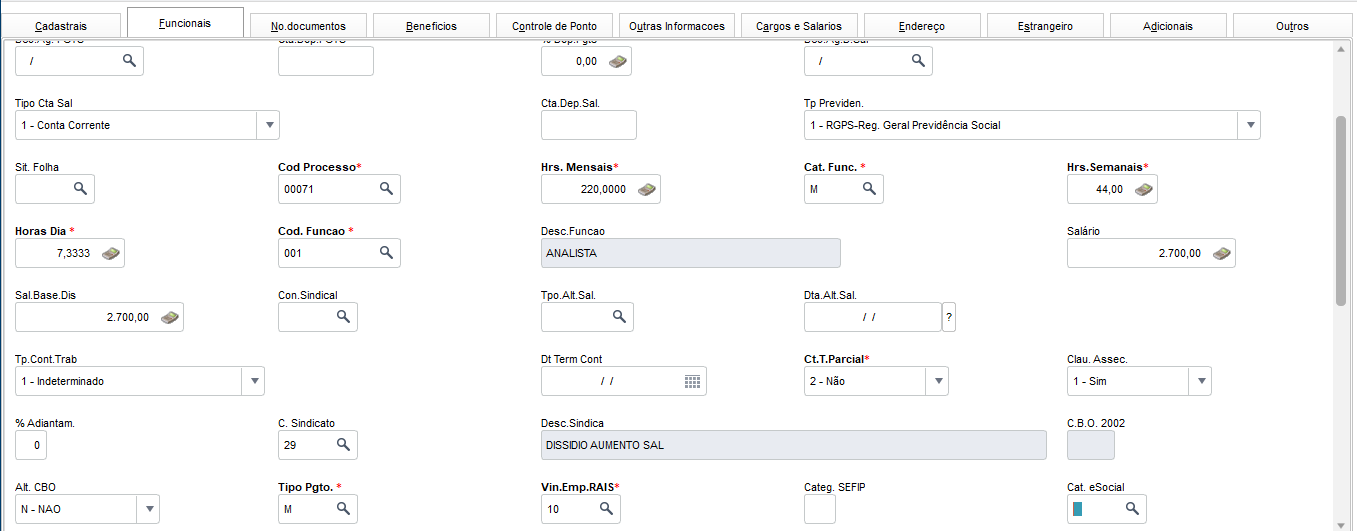Click the Dta.Alt.Sal. question mark button

coord(949,317)
